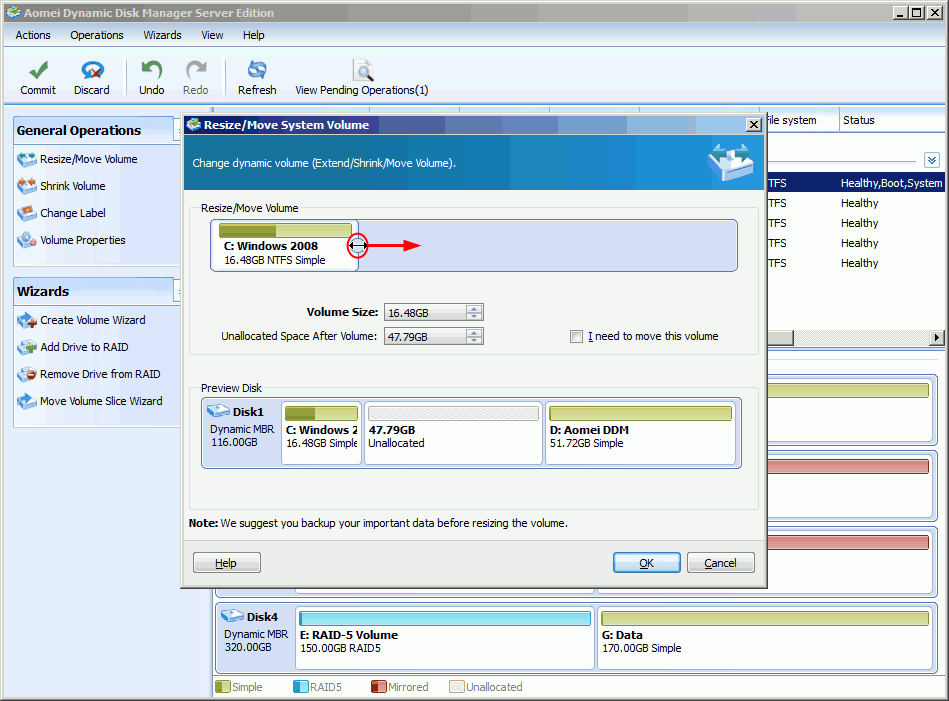The image size is (949, 701).
Task: Select D: Aomei DDM partition in preview
Action: pyautogui.click(x=640, y=433)
